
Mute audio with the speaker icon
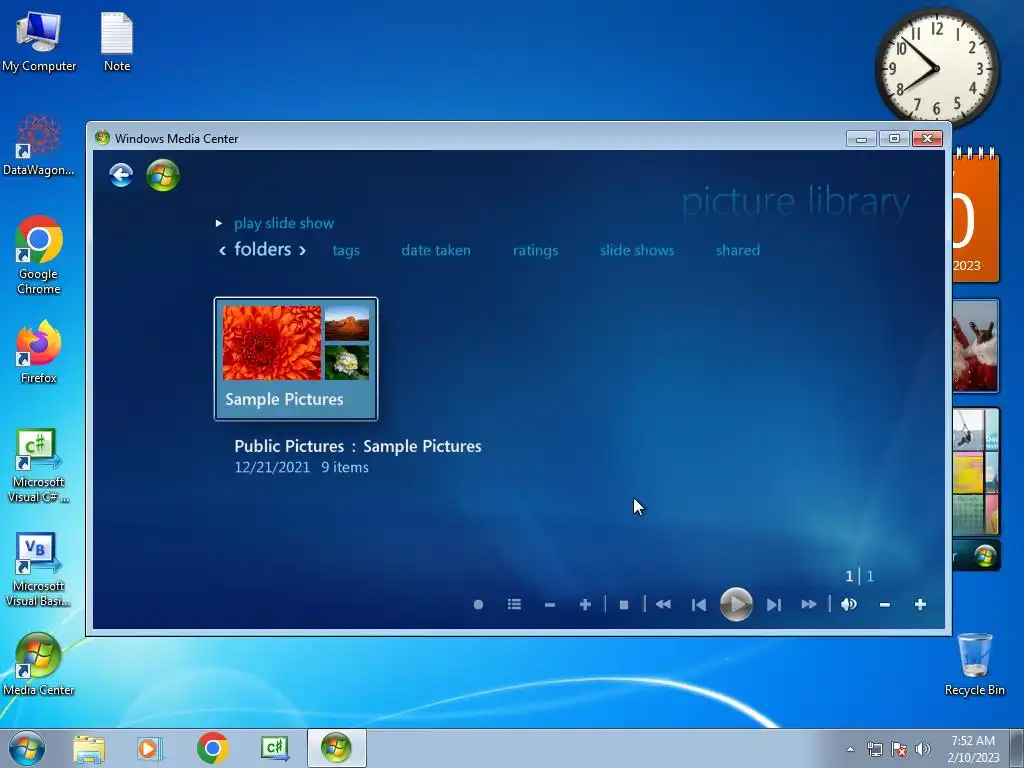tap(848, 605)
